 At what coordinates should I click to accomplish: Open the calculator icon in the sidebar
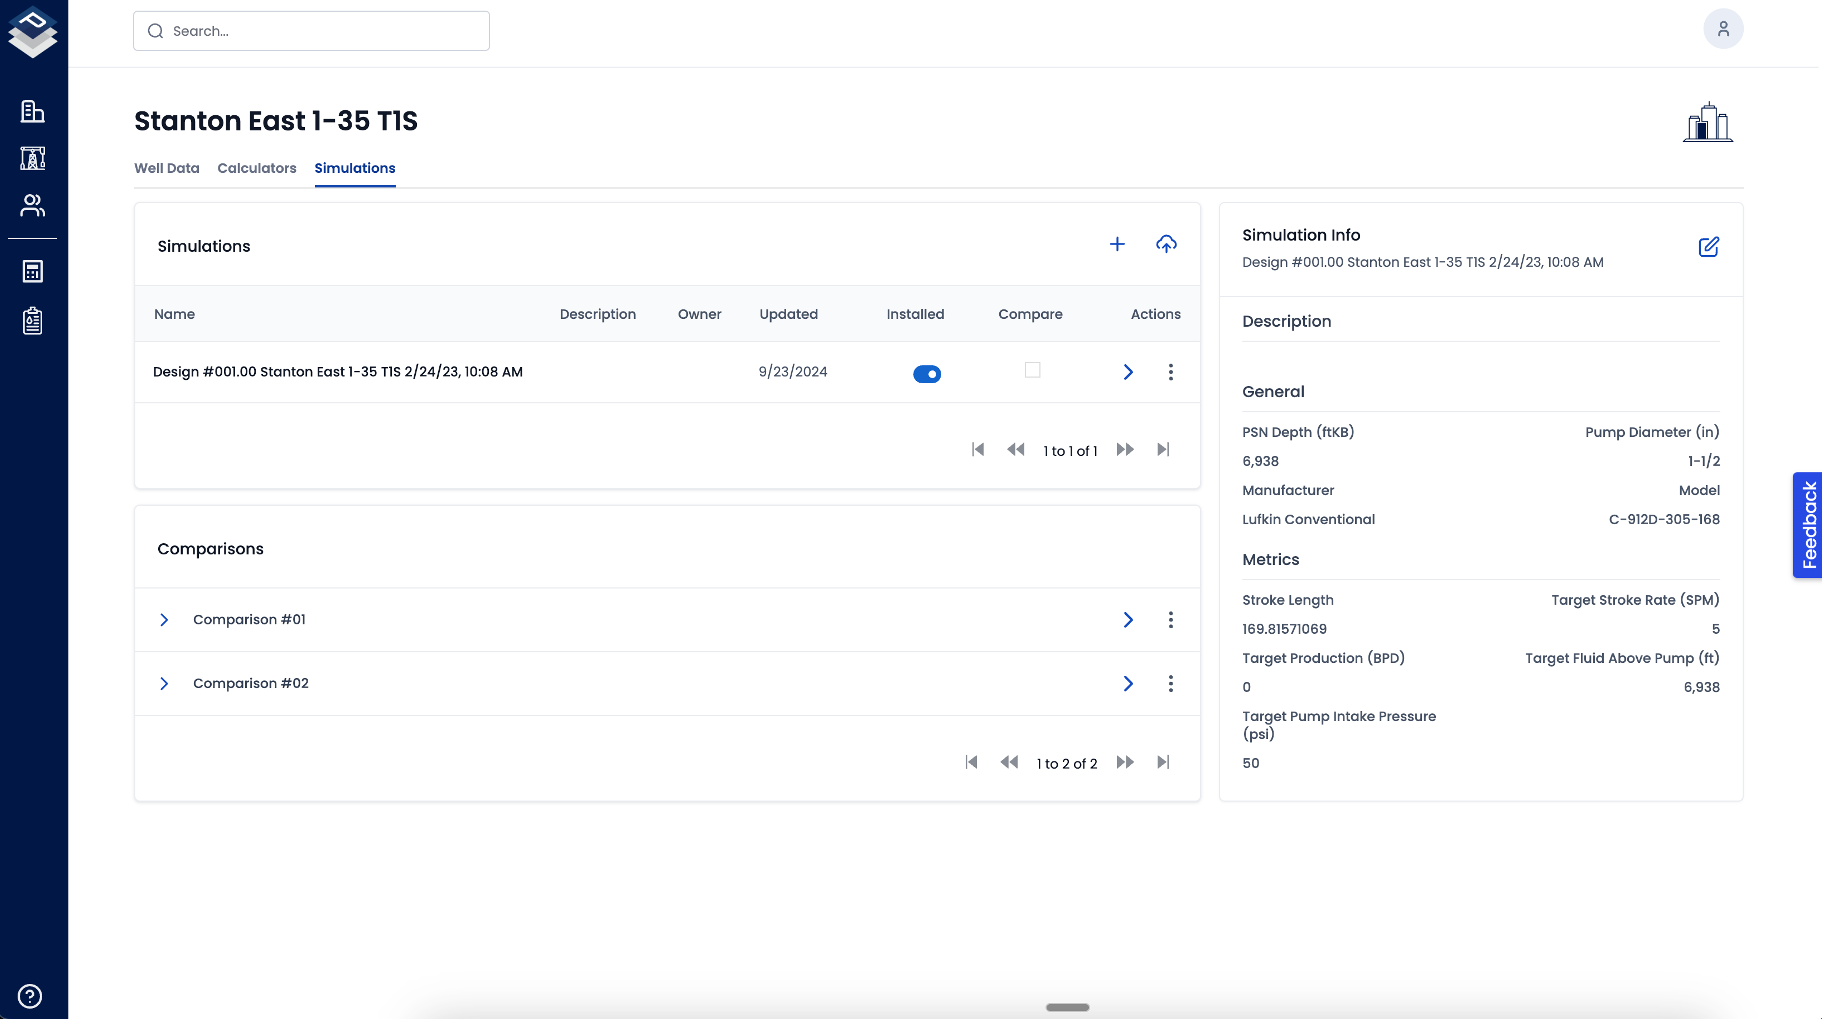tap(33, 271)
